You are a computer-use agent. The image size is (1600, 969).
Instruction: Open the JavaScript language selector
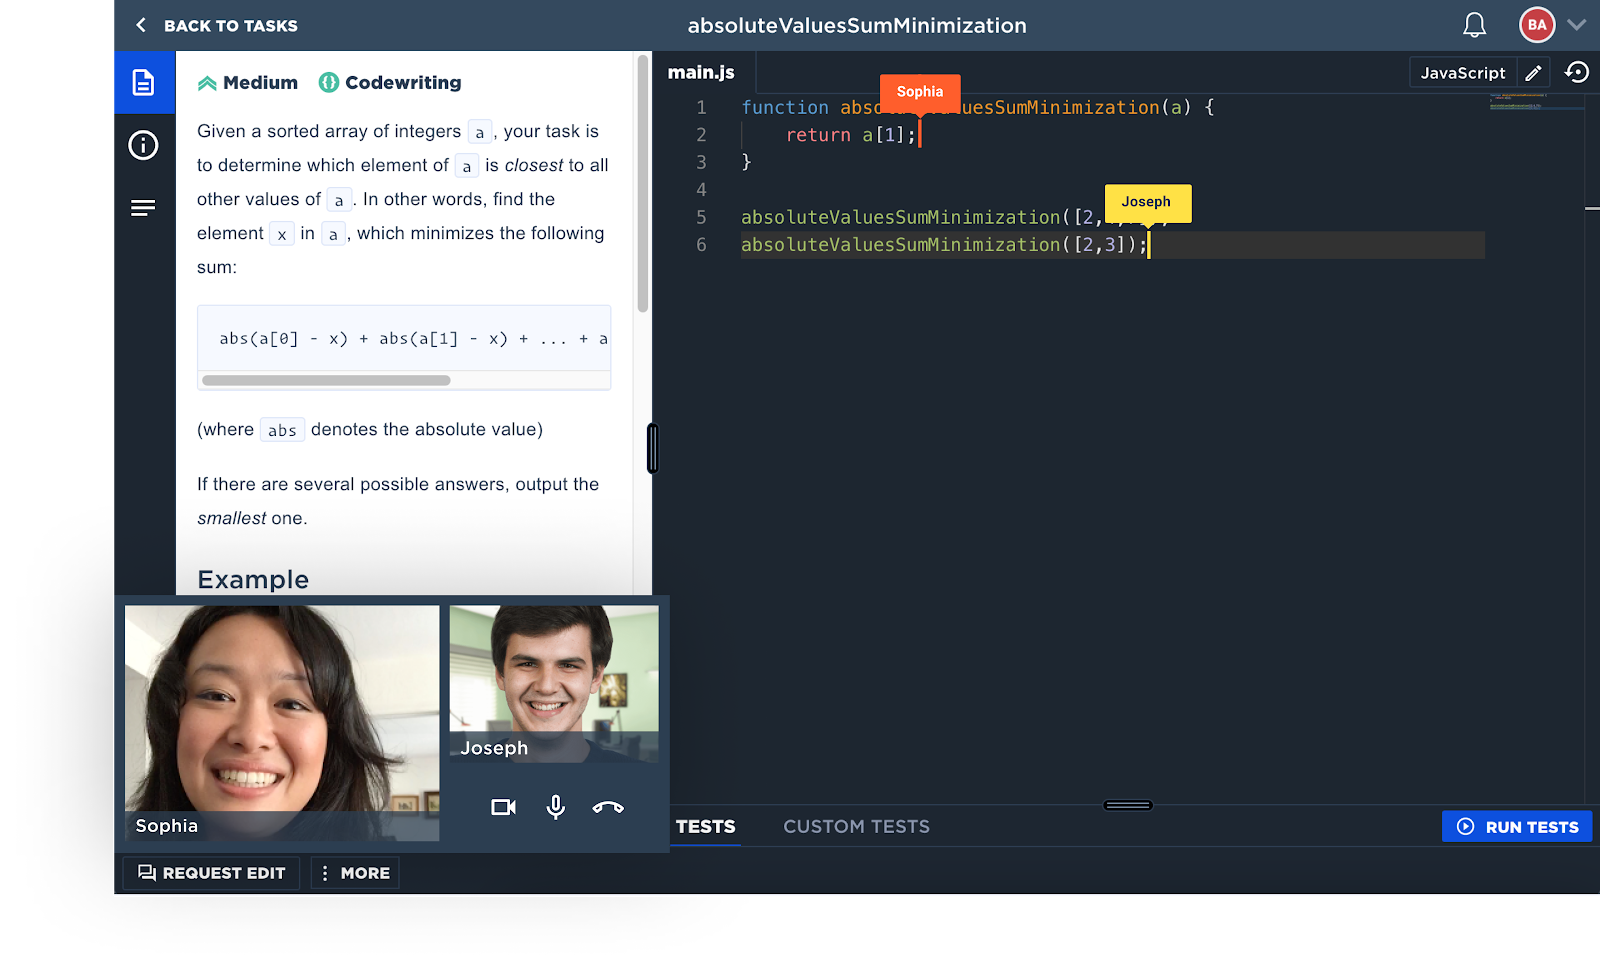tap(1463, 73)
